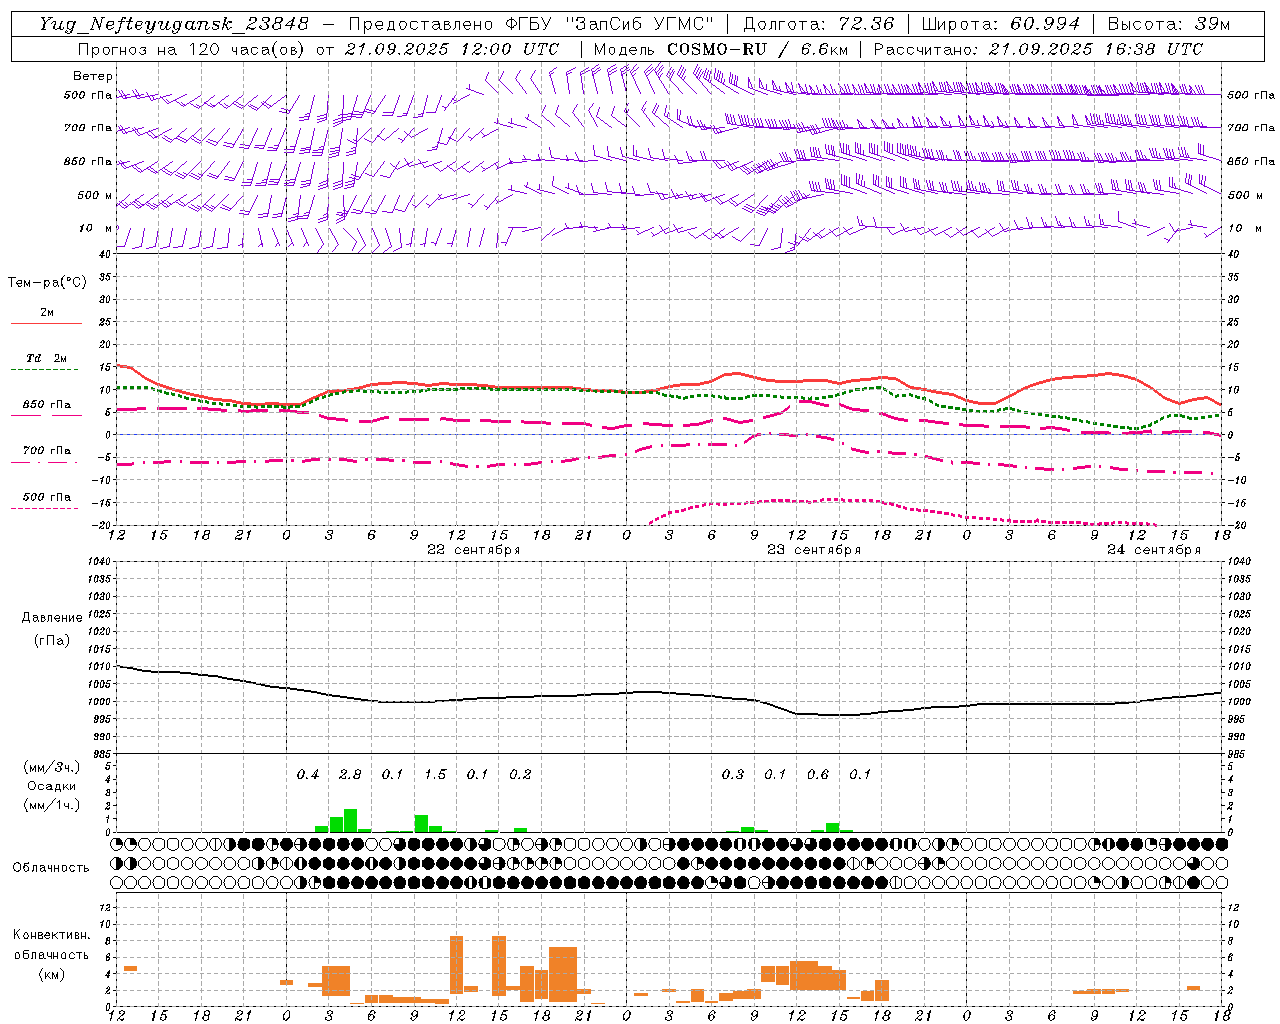Click the precipitation value '0.4'
The height and width of the screenshot is (1024, 1280).
[308, 775]
